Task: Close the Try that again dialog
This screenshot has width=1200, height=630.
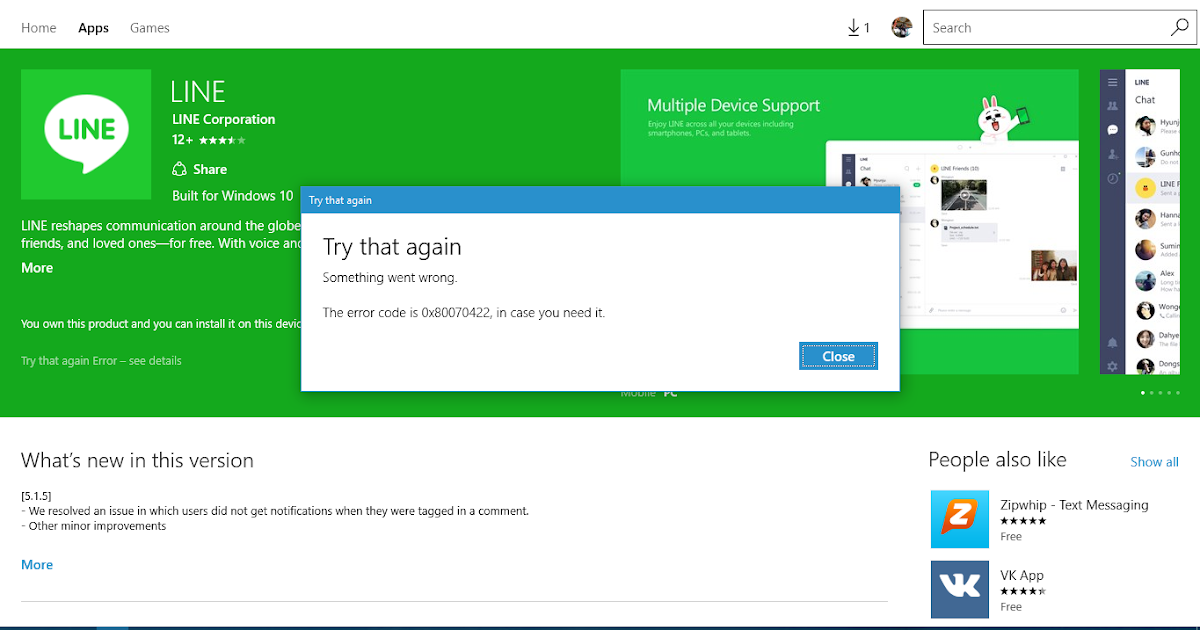Action: tap(838, 356)
